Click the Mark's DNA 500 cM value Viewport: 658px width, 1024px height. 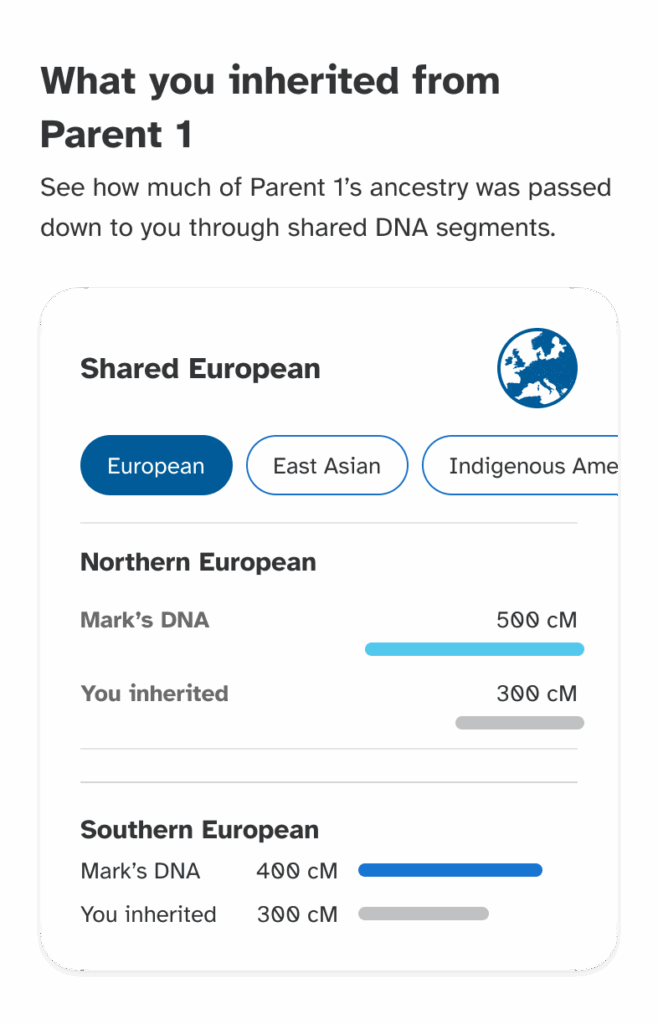click(536, 620)
